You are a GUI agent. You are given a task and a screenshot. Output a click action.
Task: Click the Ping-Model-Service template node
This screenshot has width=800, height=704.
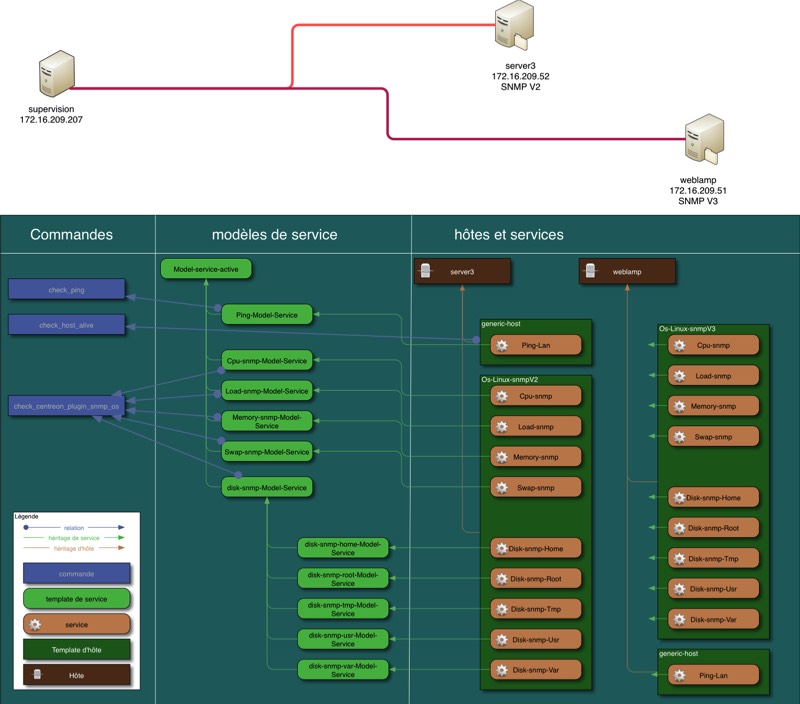click(266, 315)
